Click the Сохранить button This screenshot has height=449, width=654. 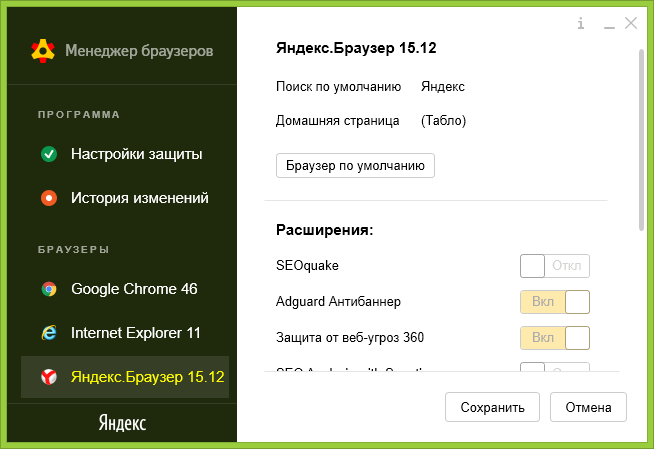point(492,407)
